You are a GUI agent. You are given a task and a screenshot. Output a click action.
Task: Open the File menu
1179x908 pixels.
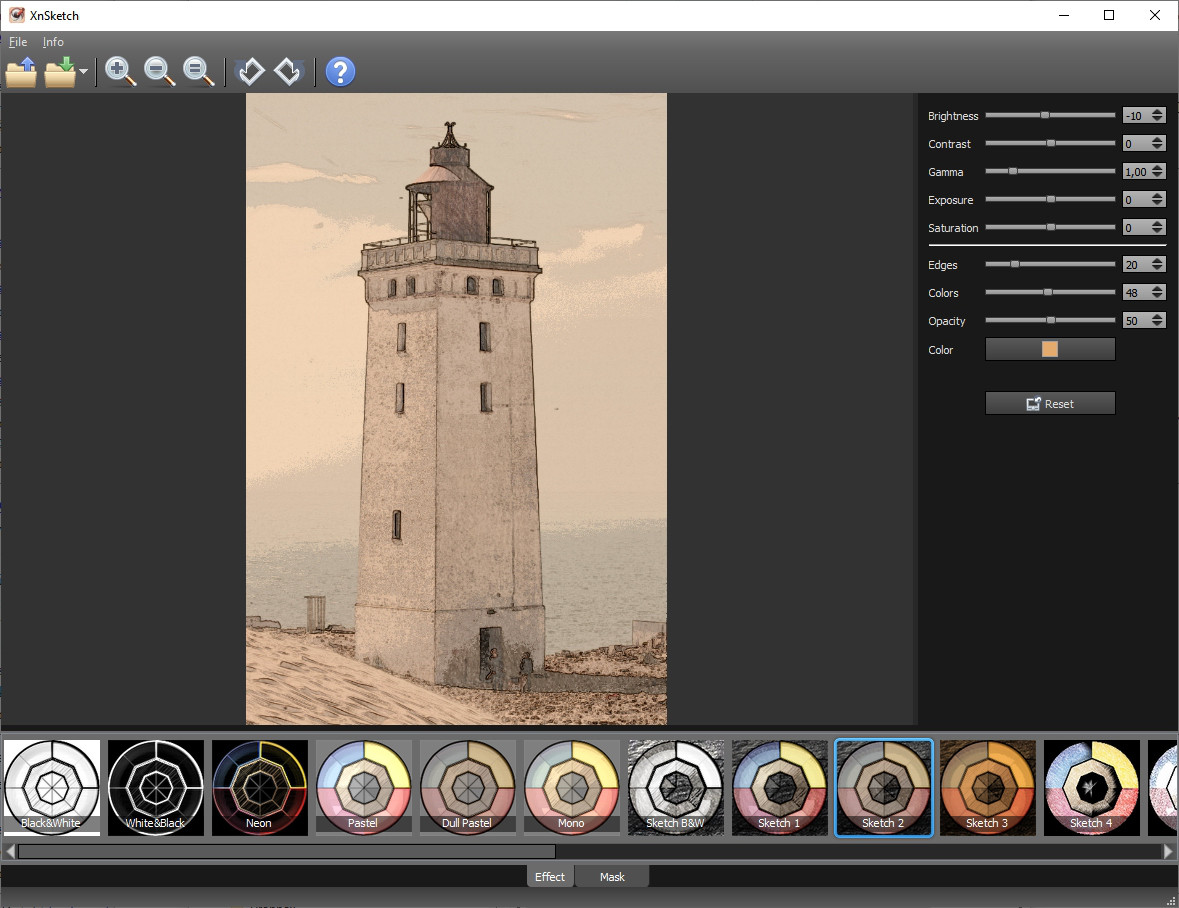[17, 42]
